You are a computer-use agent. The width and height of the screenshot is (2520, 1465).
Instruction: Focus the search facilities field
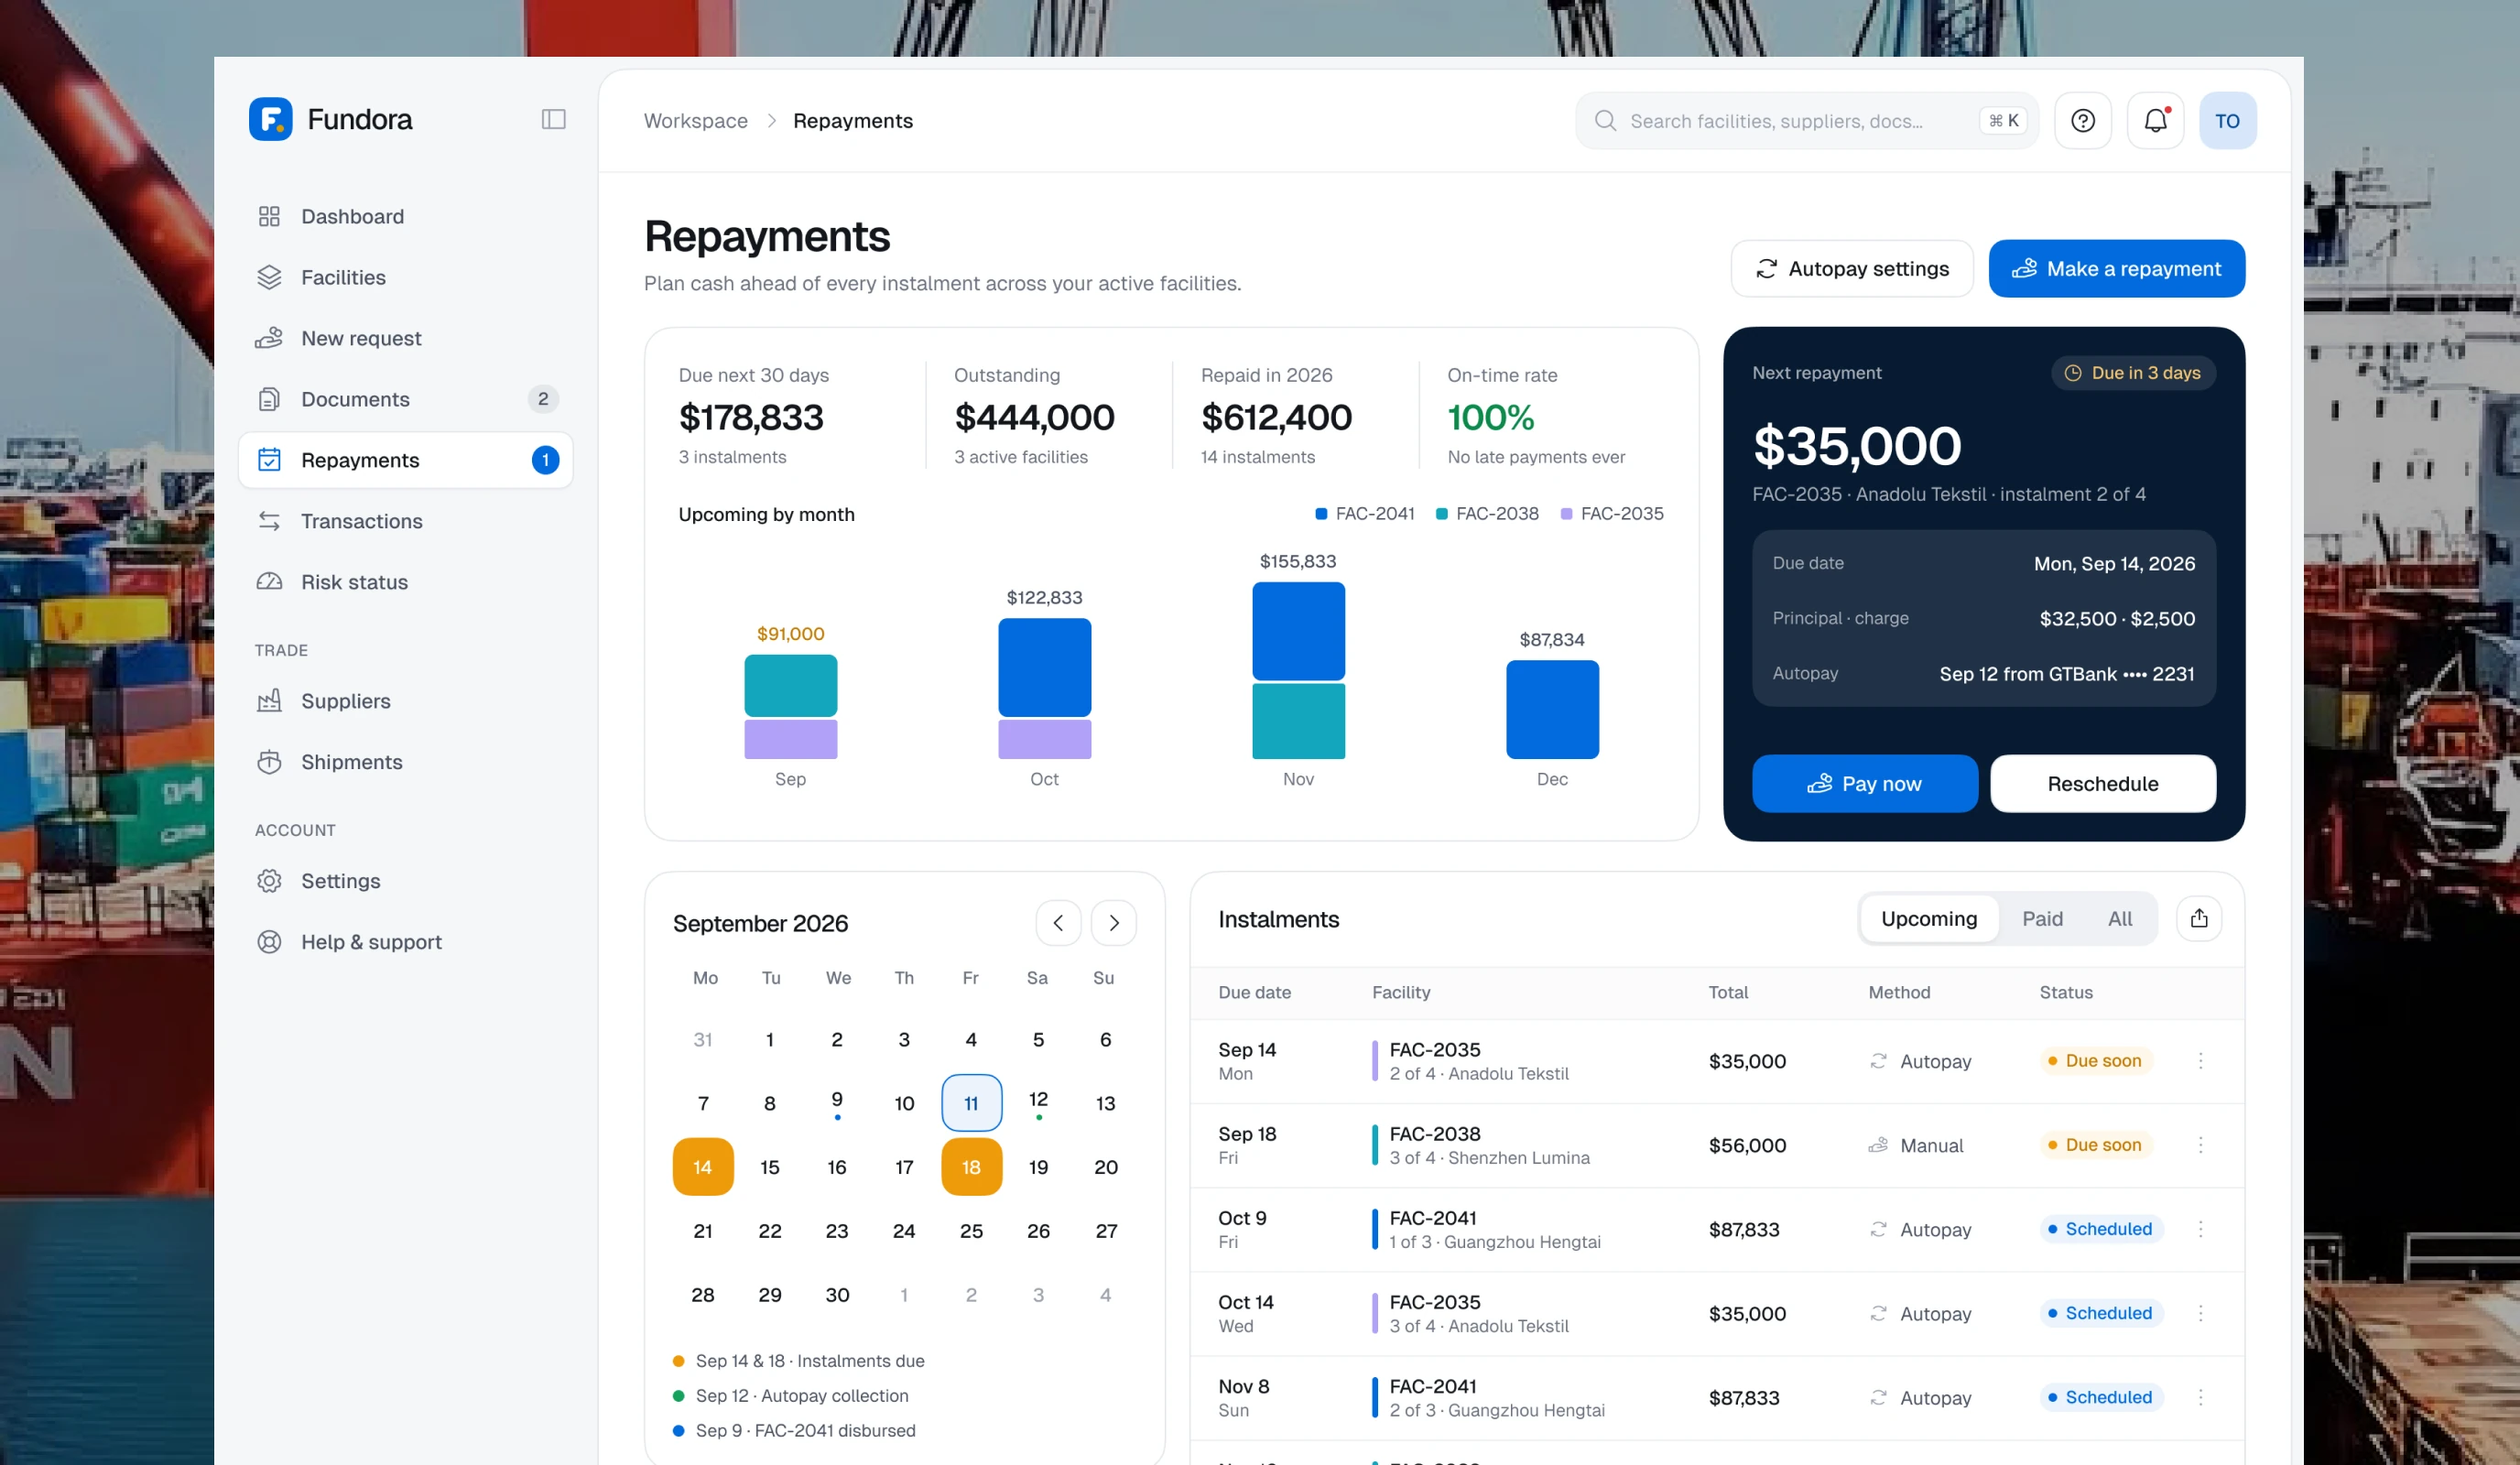coord(1806,121)
